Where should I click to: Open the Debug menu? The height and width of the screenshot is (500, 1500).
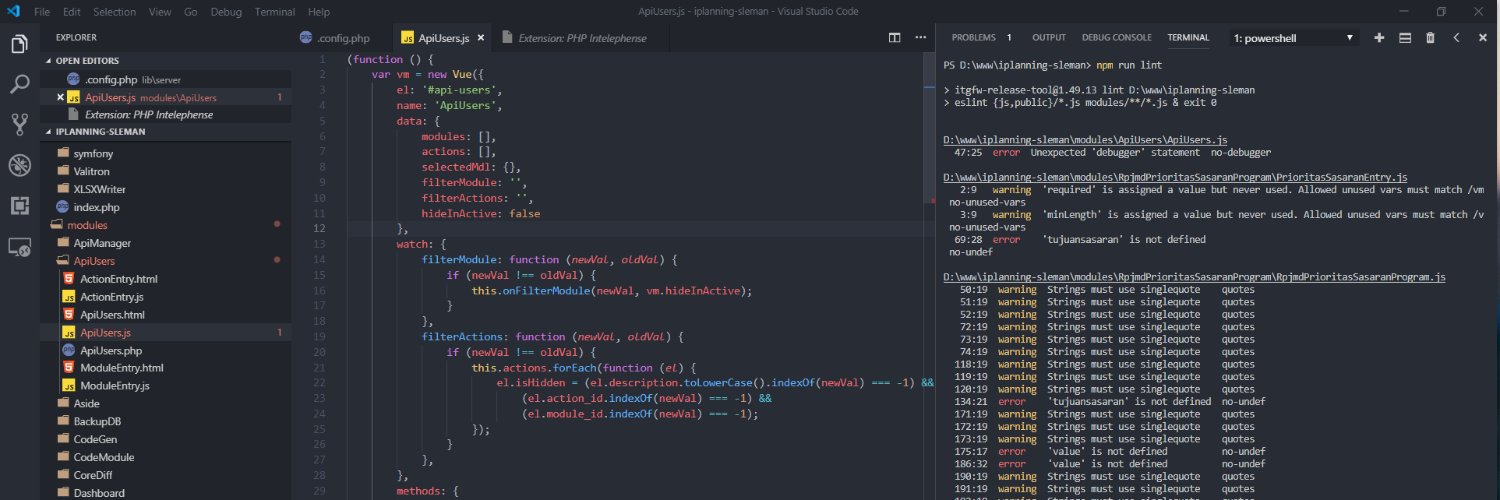click(226, 12)
